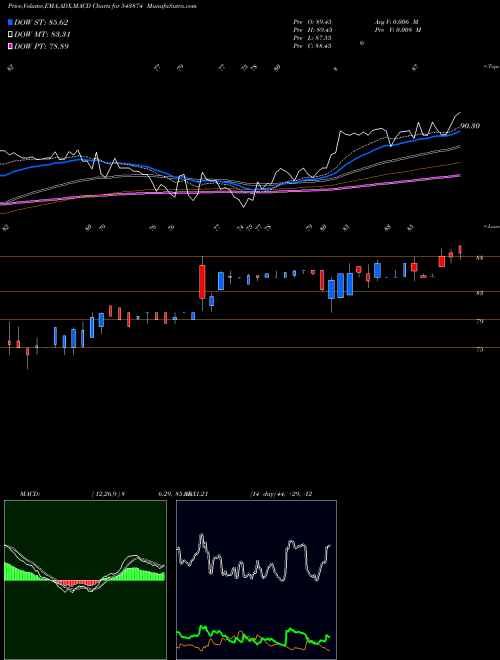The image size is (500, 660).
Task: Select the 'DOW ST: 85.62' label
Action: pyautogui.click(x=41, y=22)
